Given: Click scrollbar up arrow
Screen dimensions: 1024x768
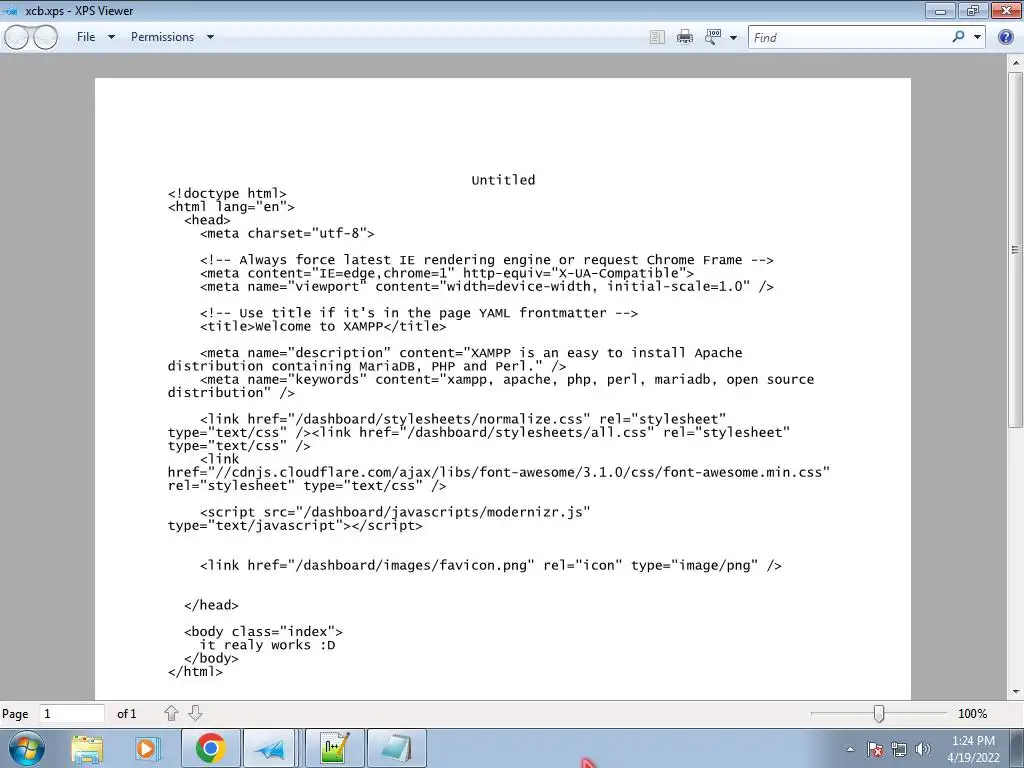Looking at the screenshot, I should point(1015,63).
